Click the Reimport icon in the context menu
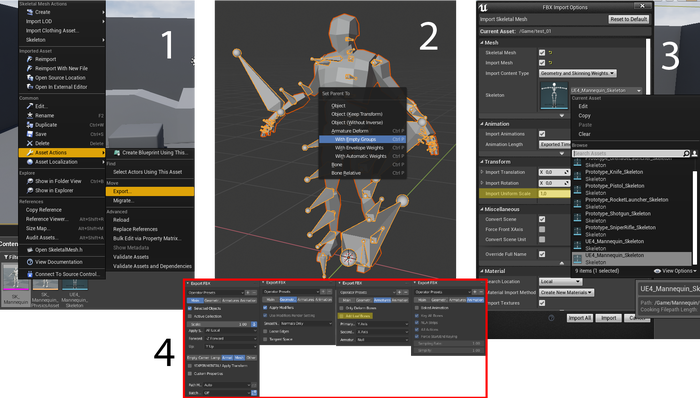 [30, 59]
